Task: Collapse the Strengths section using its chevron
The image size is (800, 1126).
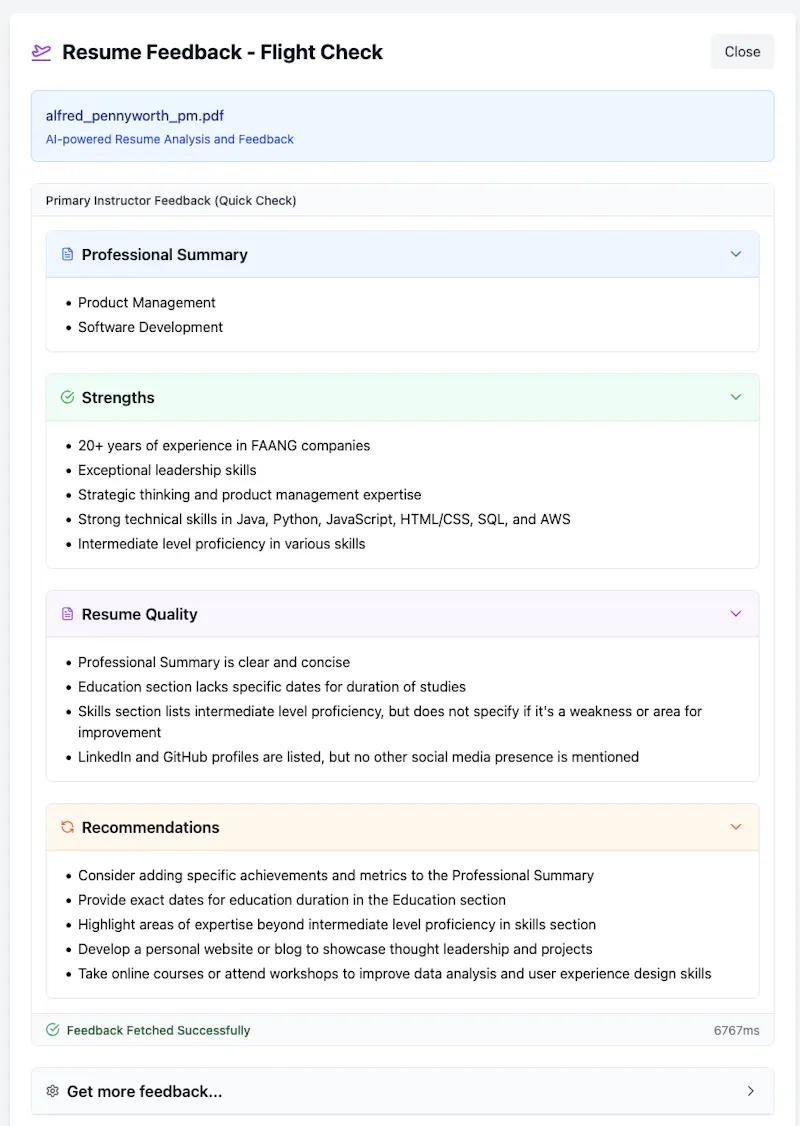Action: pyautogui.click(x=736, y=397)
